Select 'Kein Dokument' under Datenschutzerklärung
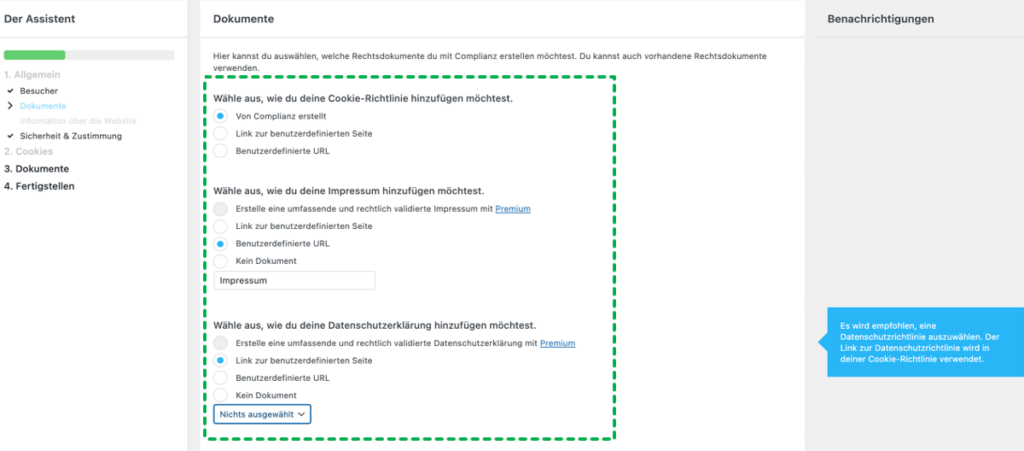 pyautogui.click(x=221, y=395)
